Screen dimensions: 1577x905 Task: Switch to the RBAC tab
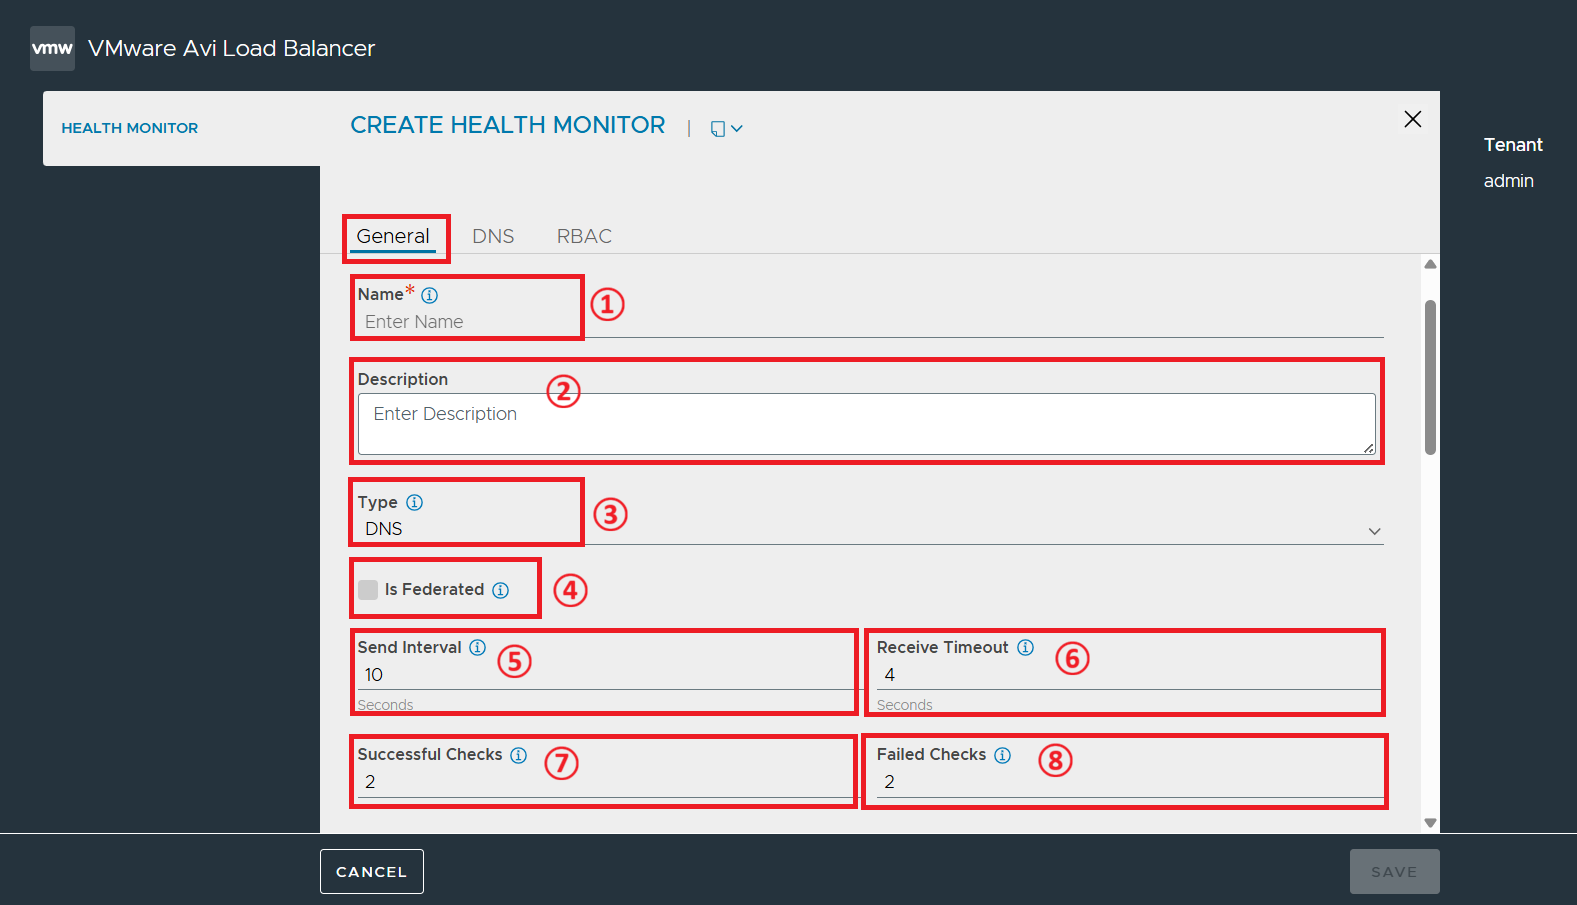[584, 236]
